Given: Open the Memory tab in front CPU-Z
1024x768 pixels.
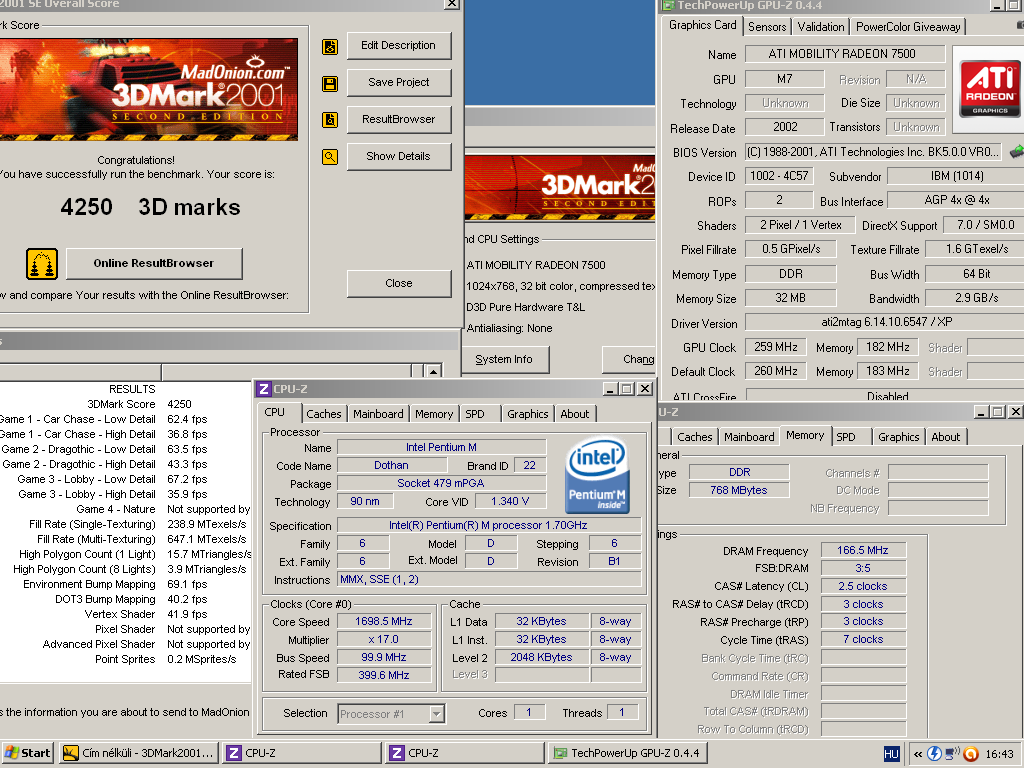Looking at the screenshot, I should [434, 414].
